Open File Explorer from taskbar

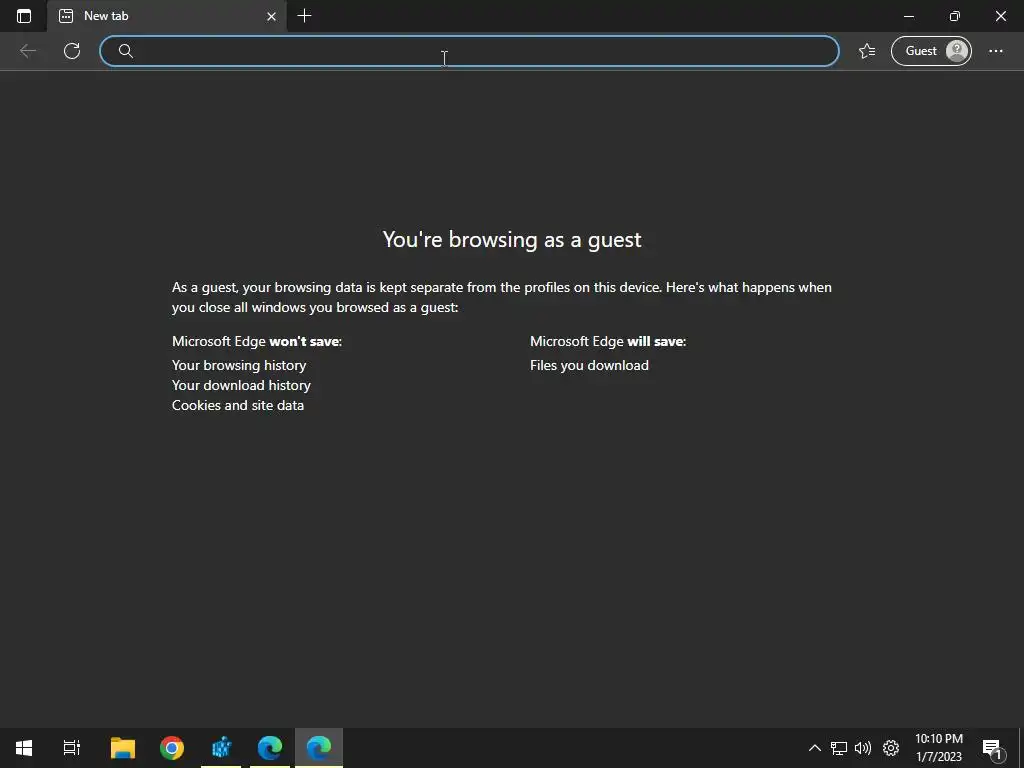tap(123, 748)
